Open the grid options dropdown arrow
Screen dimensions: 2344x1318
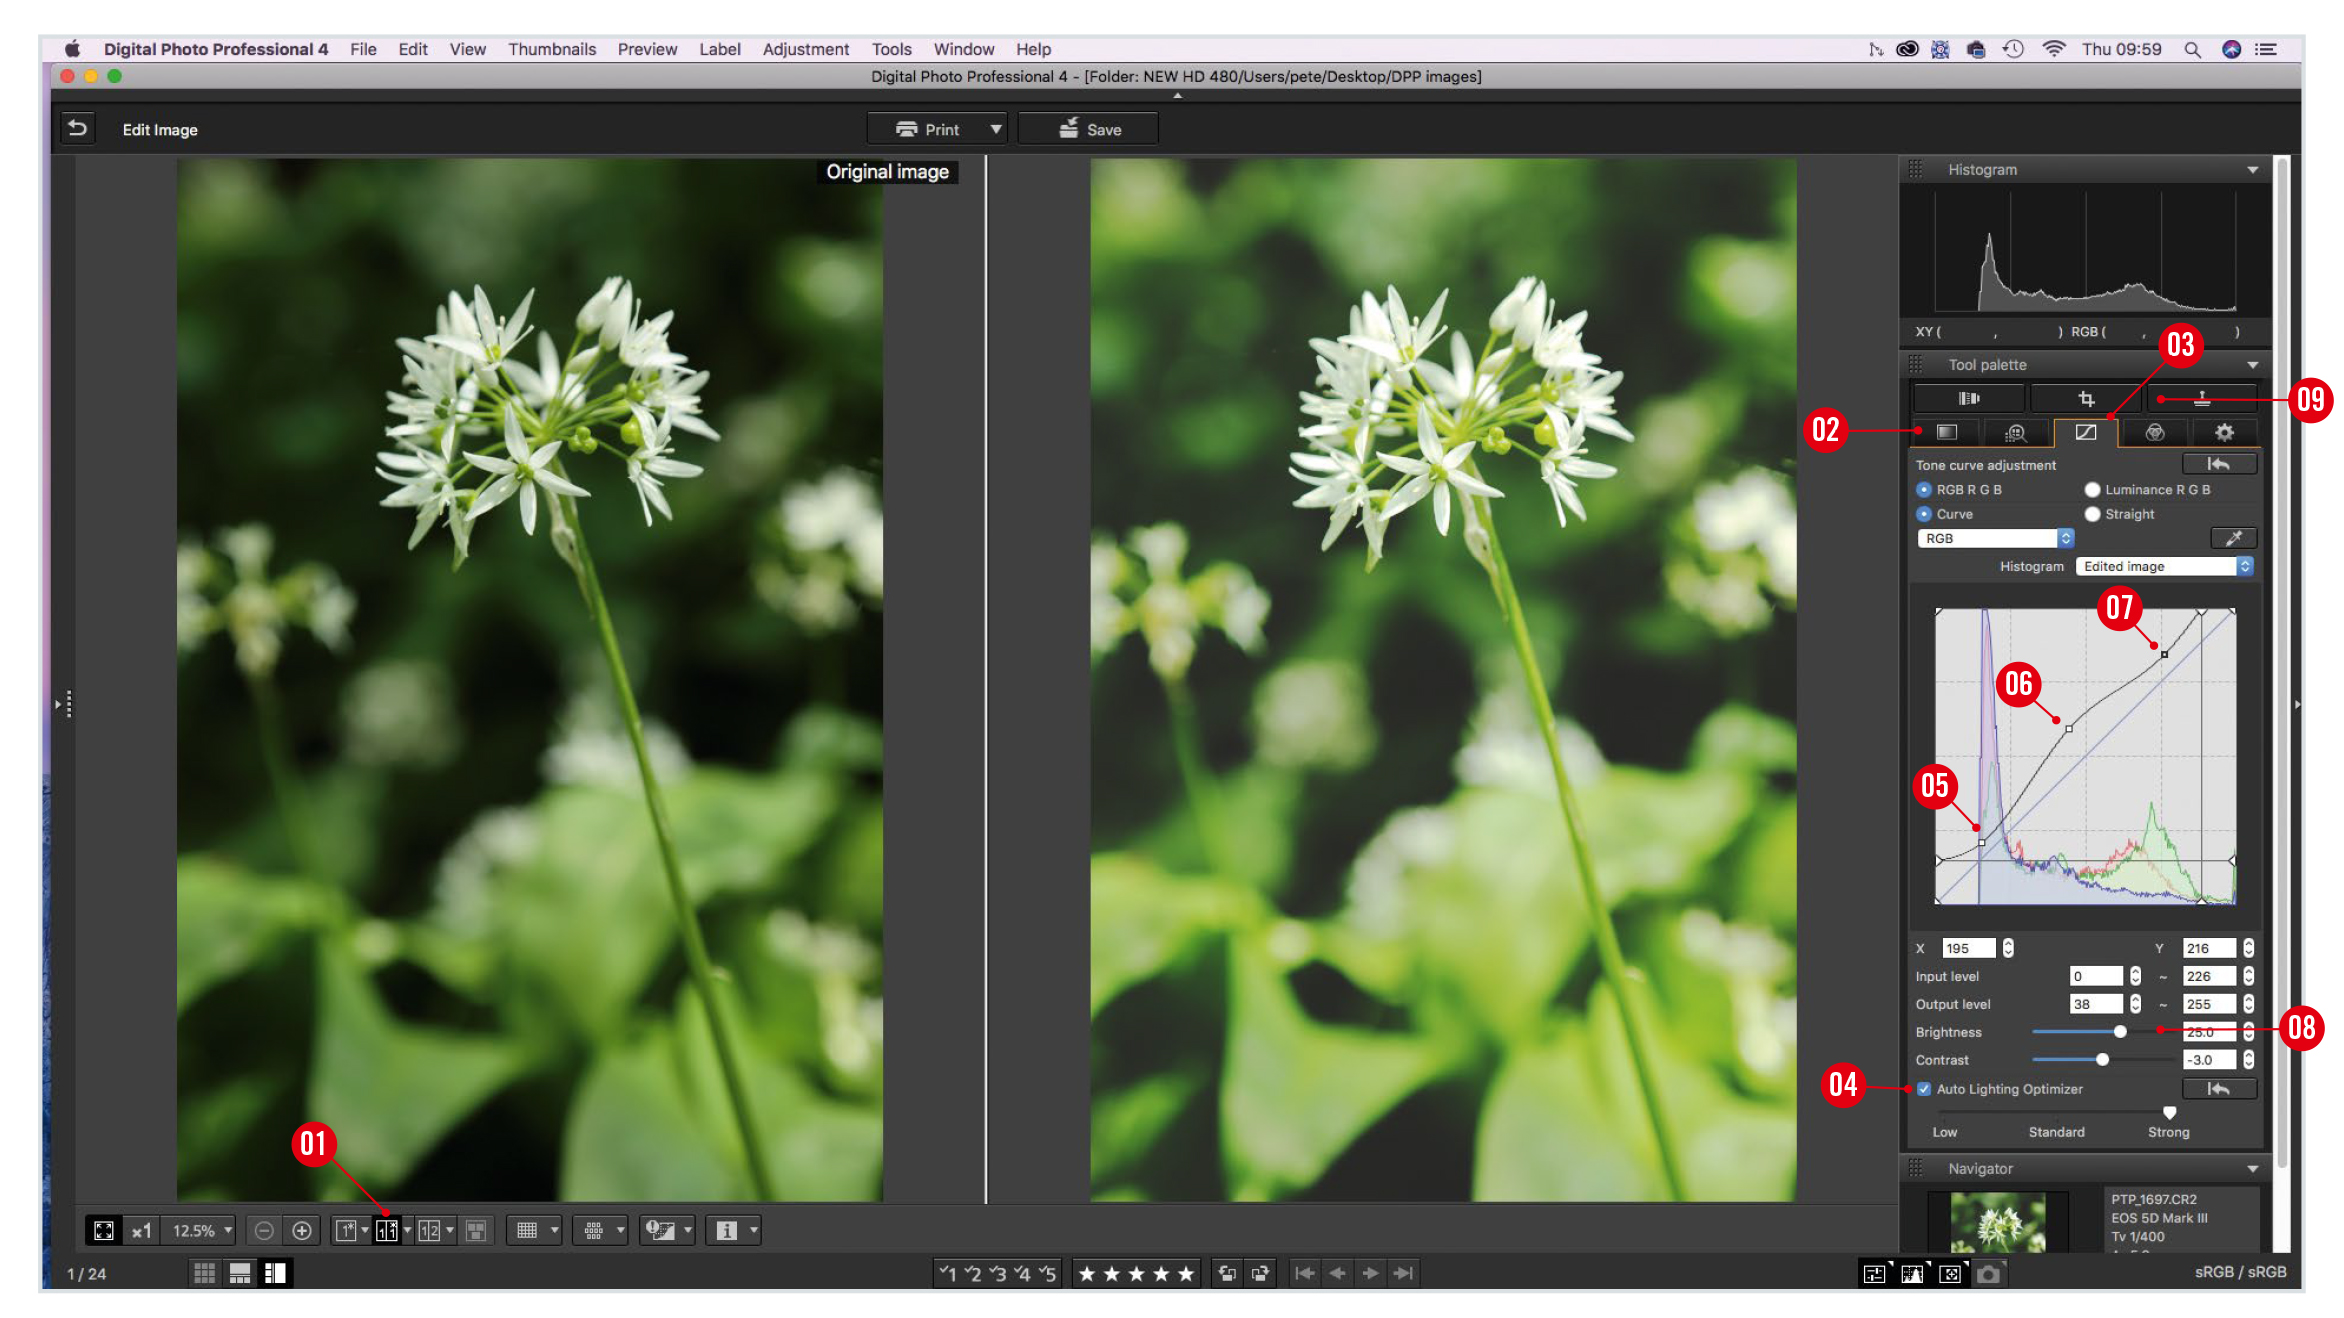[554, 1230]
